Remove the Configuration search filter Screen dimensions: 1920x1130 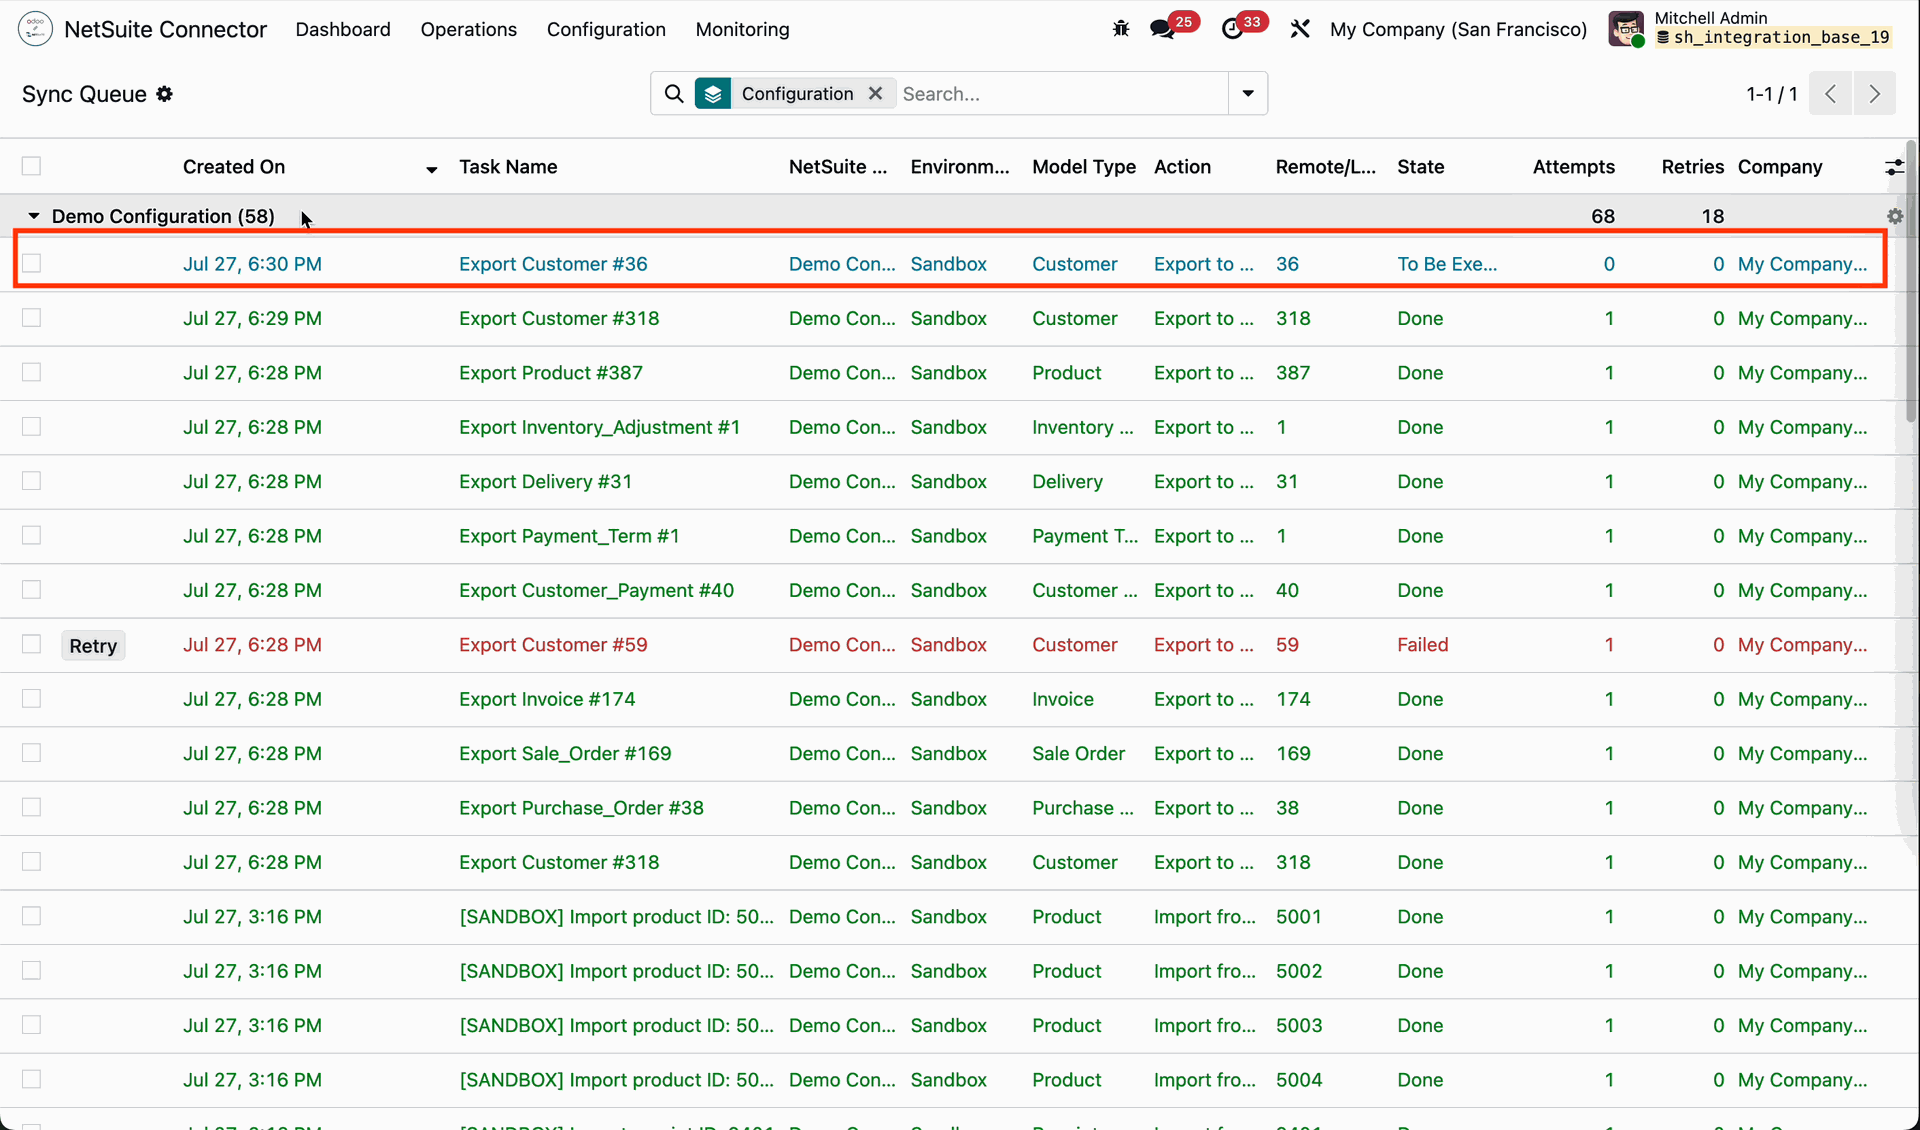tap(875, 93)
